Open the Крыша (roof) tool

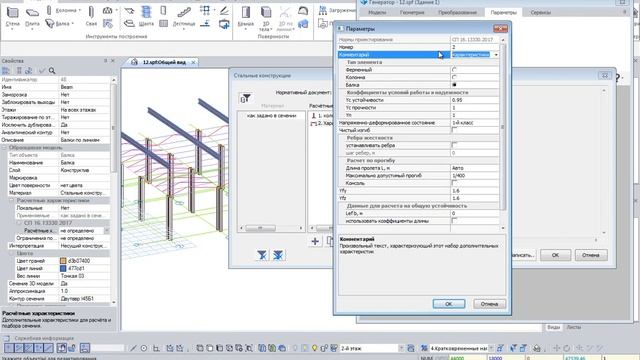(x=246, y=17)
